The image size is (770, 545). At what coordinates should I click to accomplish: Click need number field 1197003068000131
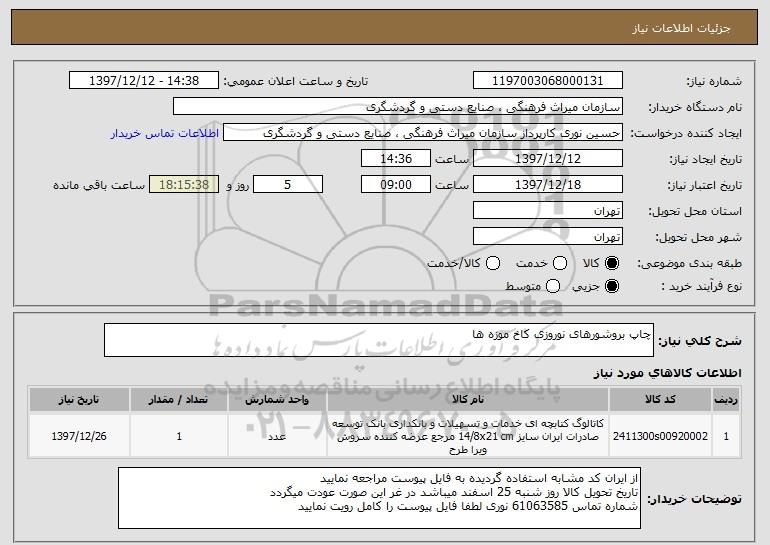[x=548, y=81]
